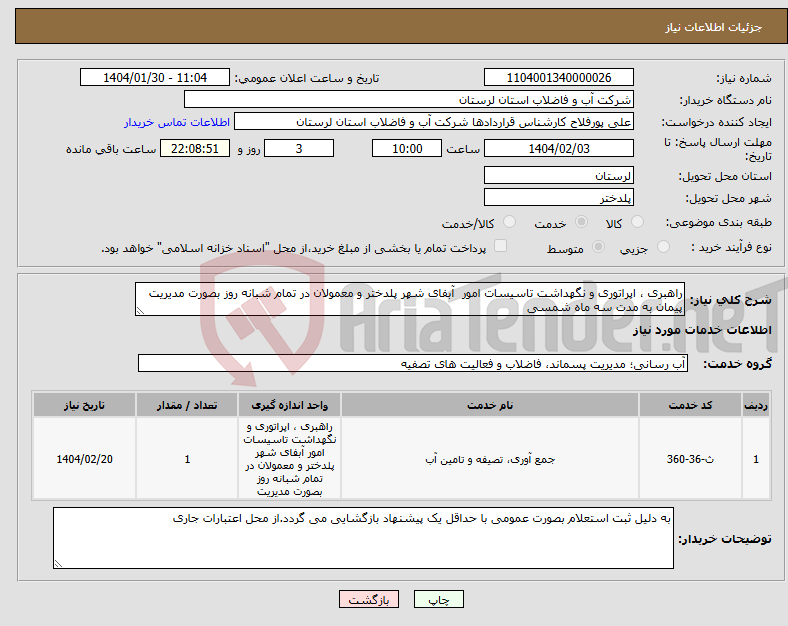Click the بازگشت back button

pos(369,599)
